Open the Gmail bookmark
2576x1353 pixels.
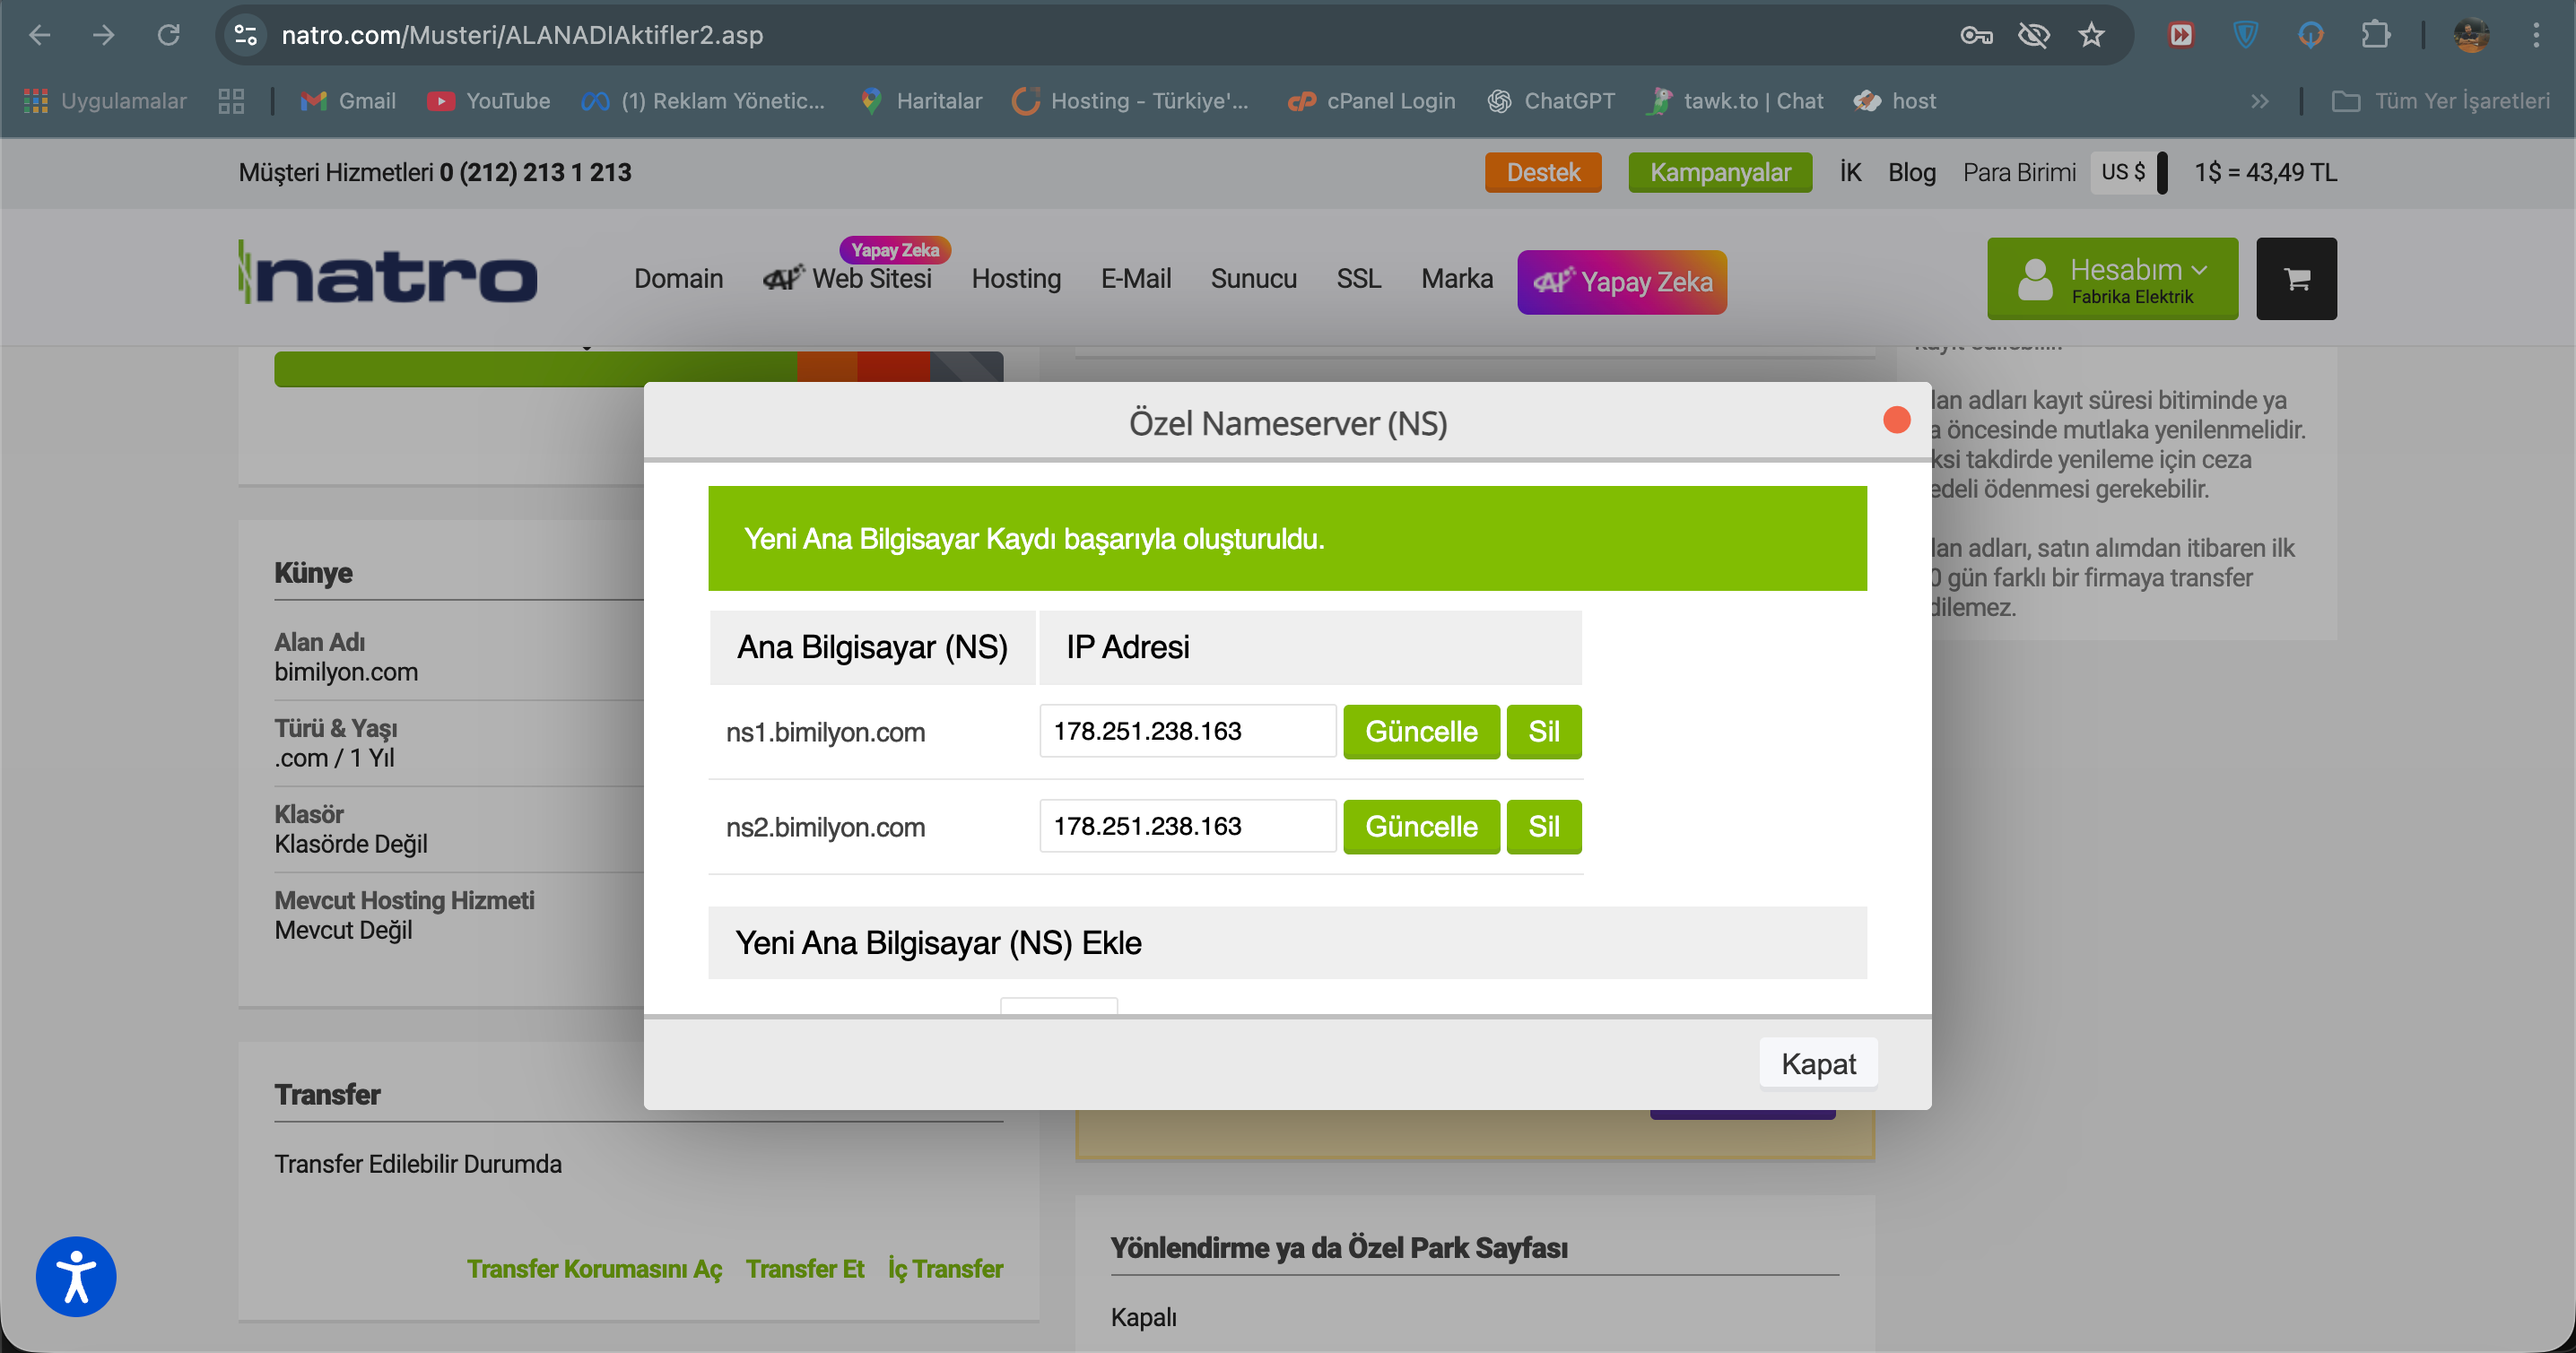tap(348, 101)
